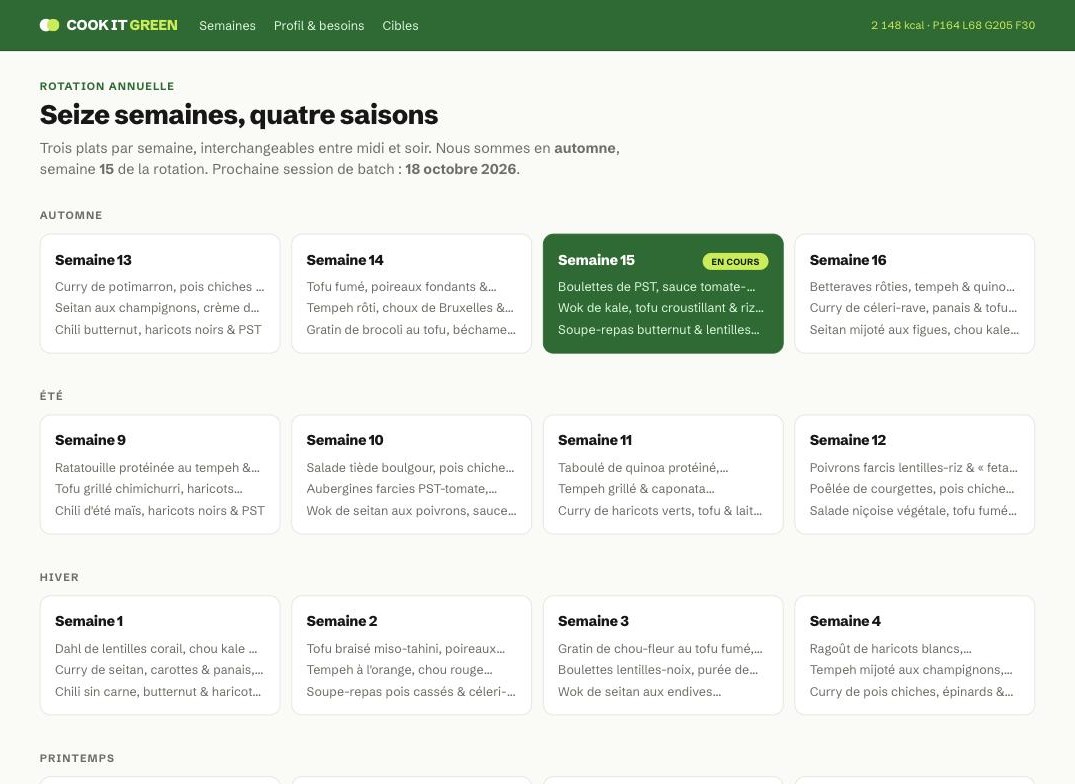
Task: Click 'Soupe-repas butternut & lentilles' dish
Action: 658,330
